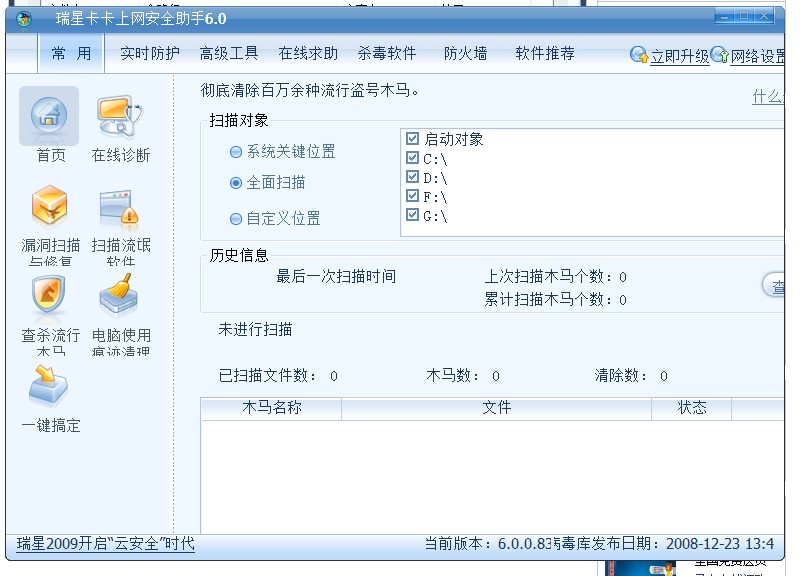Switch to the 常用 tab
Image resolution: width=806 pixels, height=576 pixels.
tap(71, 53)
